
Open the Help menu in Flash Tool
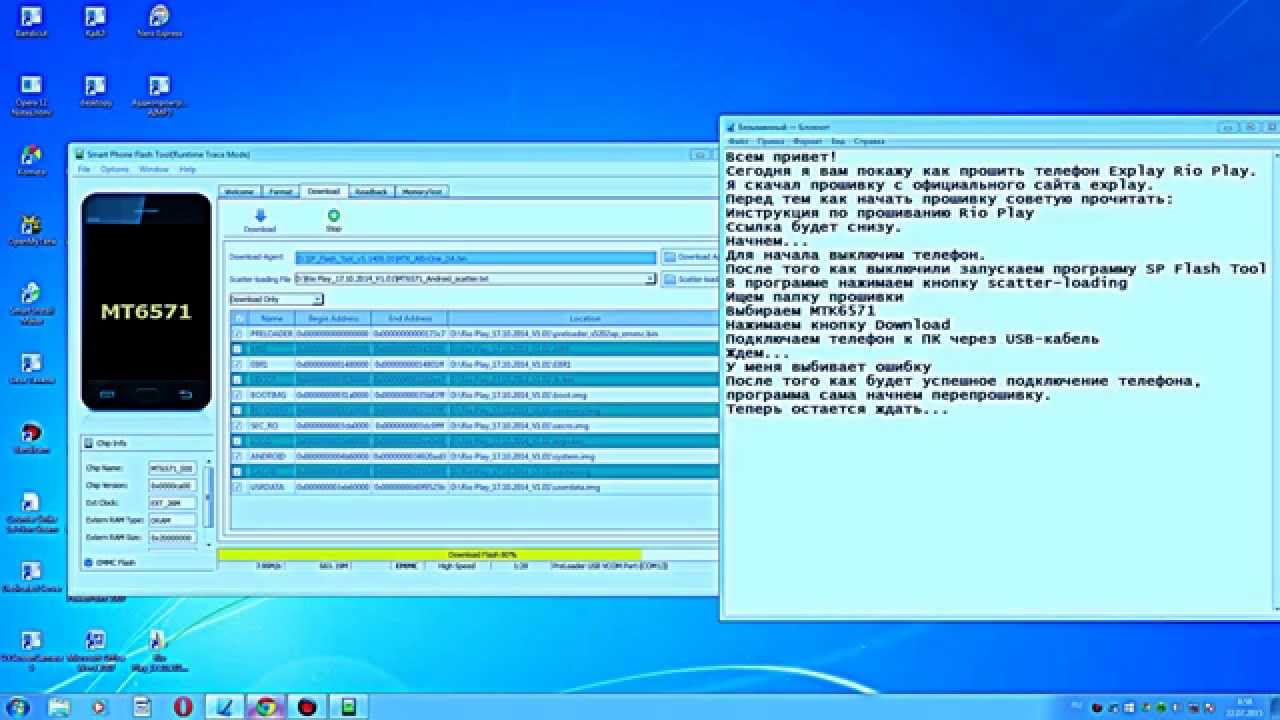coord(187,169)
